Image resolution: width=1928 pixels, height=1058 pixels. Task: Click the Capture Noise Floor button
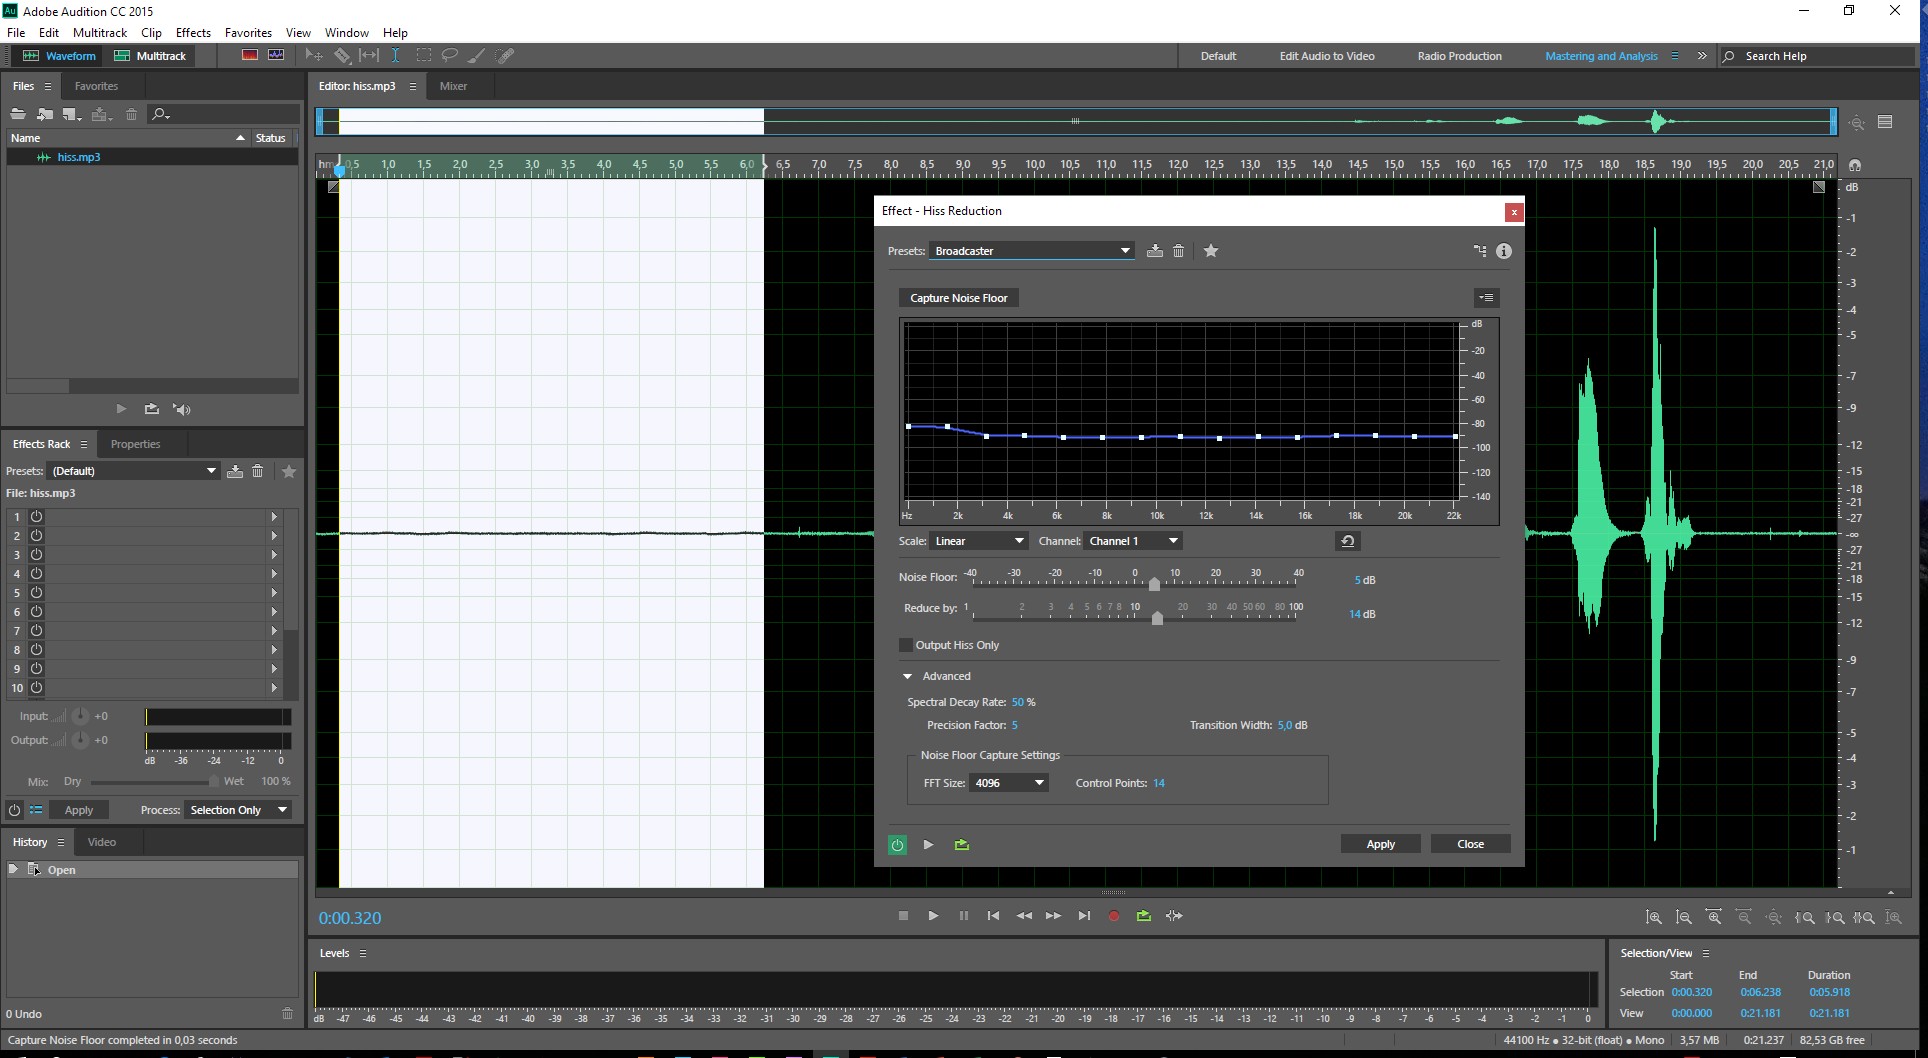tap(958, 298)
